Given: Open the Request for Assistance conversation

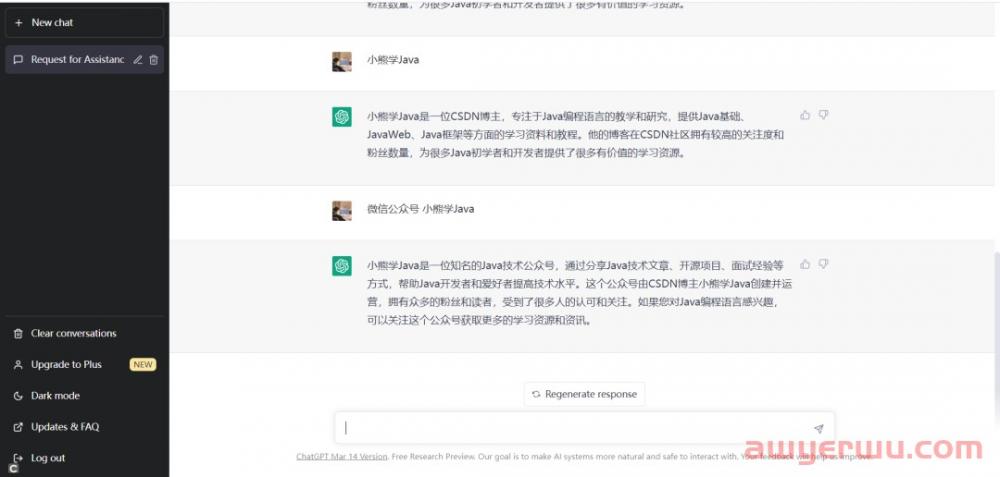Looking at the screenshot, I should (84, 59).
